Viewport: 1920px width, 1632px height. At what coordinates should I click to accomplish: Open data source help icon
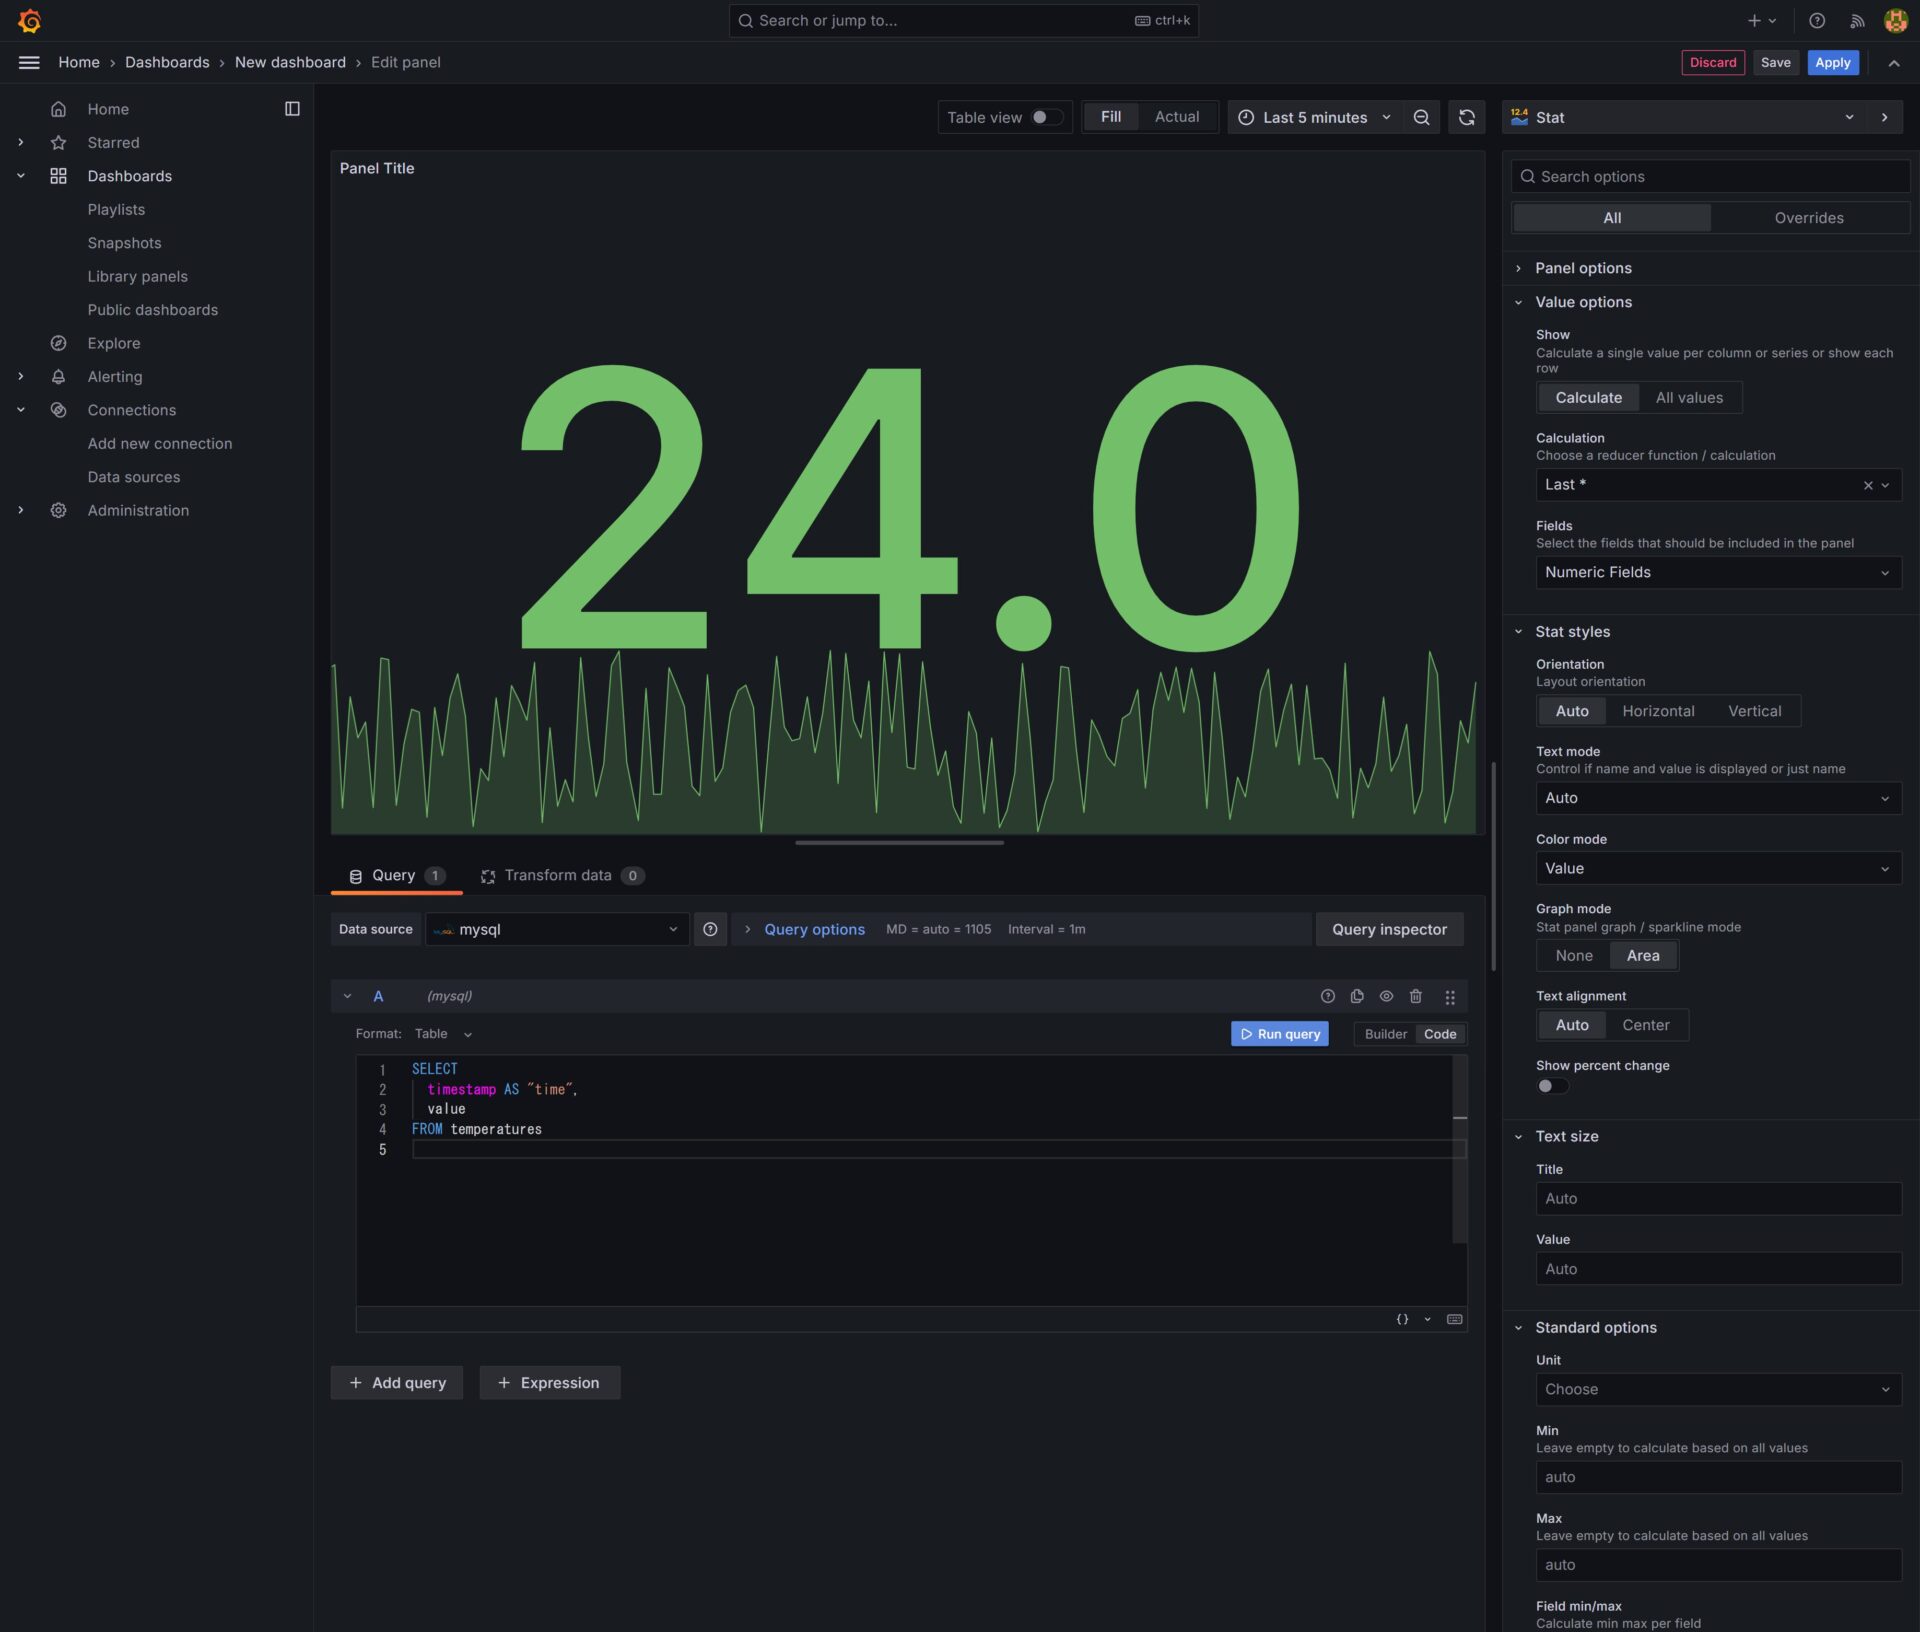tap(710, 929)
